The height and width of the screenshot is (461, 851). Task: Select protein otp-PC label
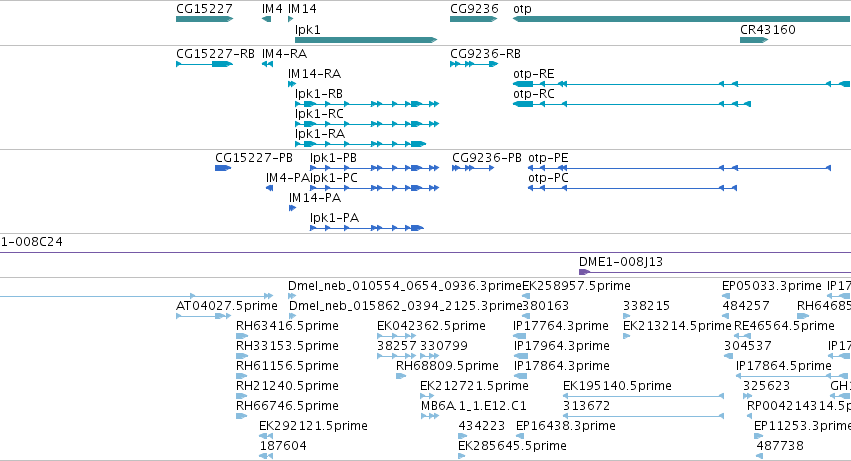pos(548,178)
